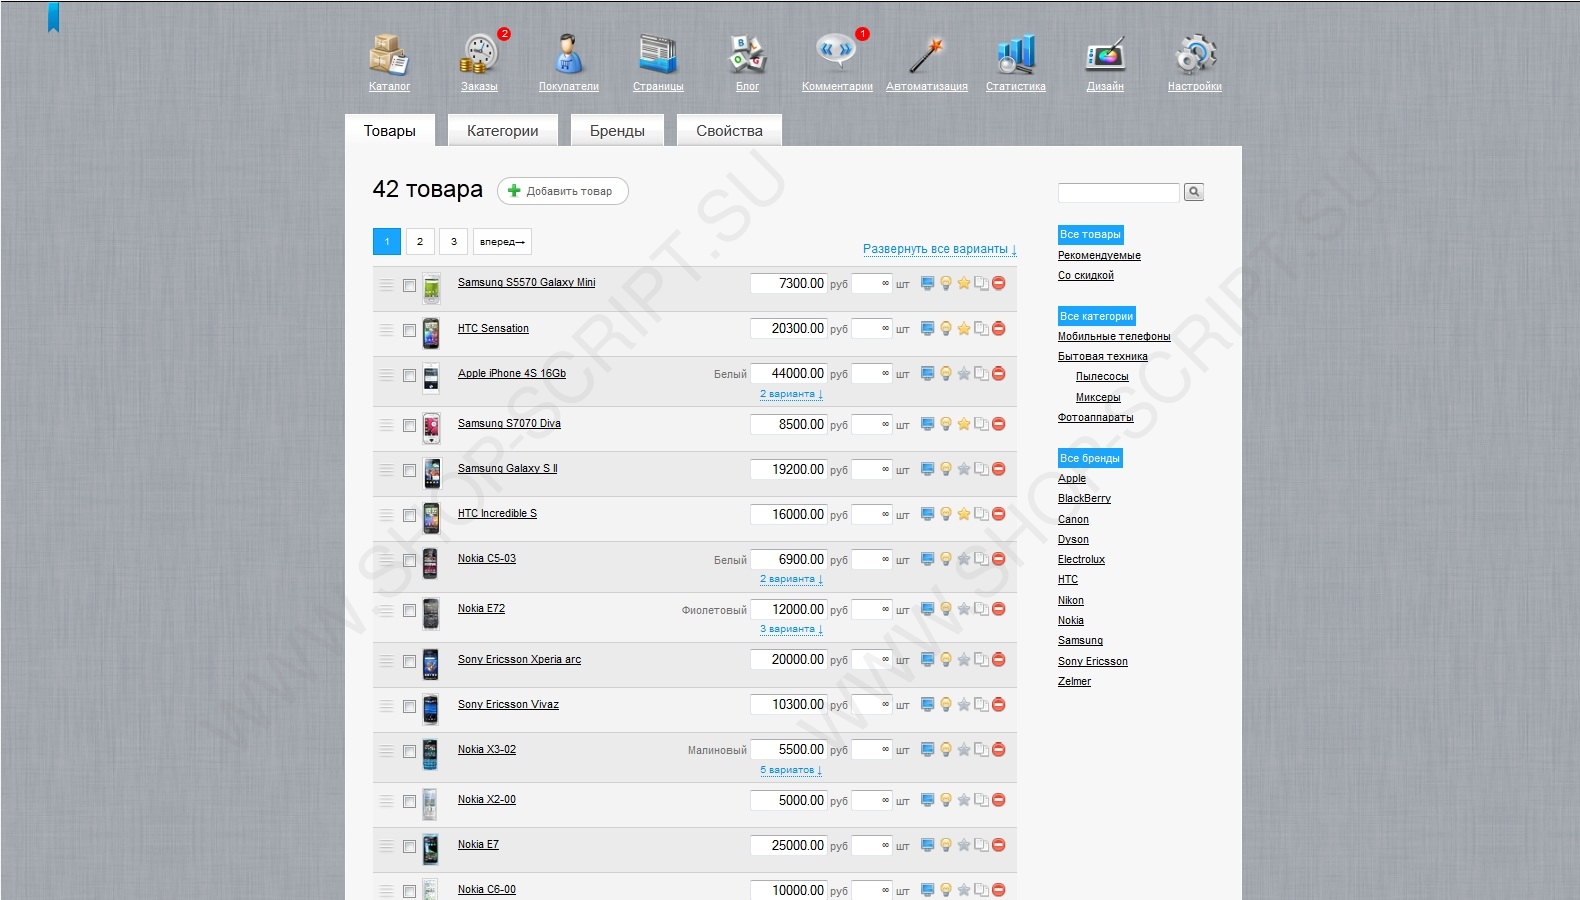The image size is (1580, 900).
Task: Click the red delete icon for Samsung Galaxy S II
Action: coord(999,469)
